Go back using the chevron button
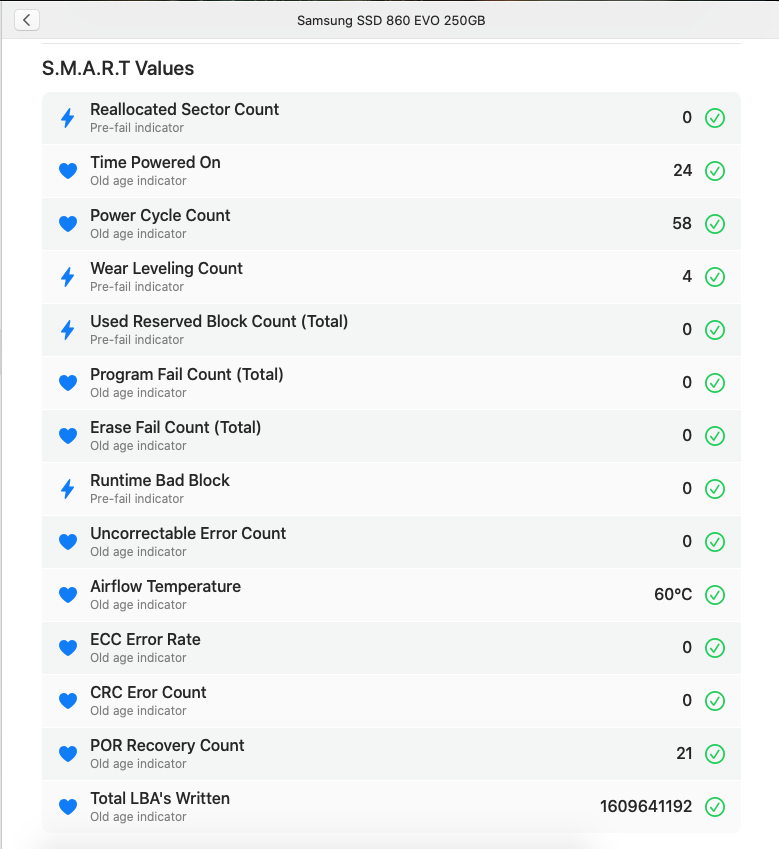This screenshot has height=849, width=779. click(x=27, y=20)
